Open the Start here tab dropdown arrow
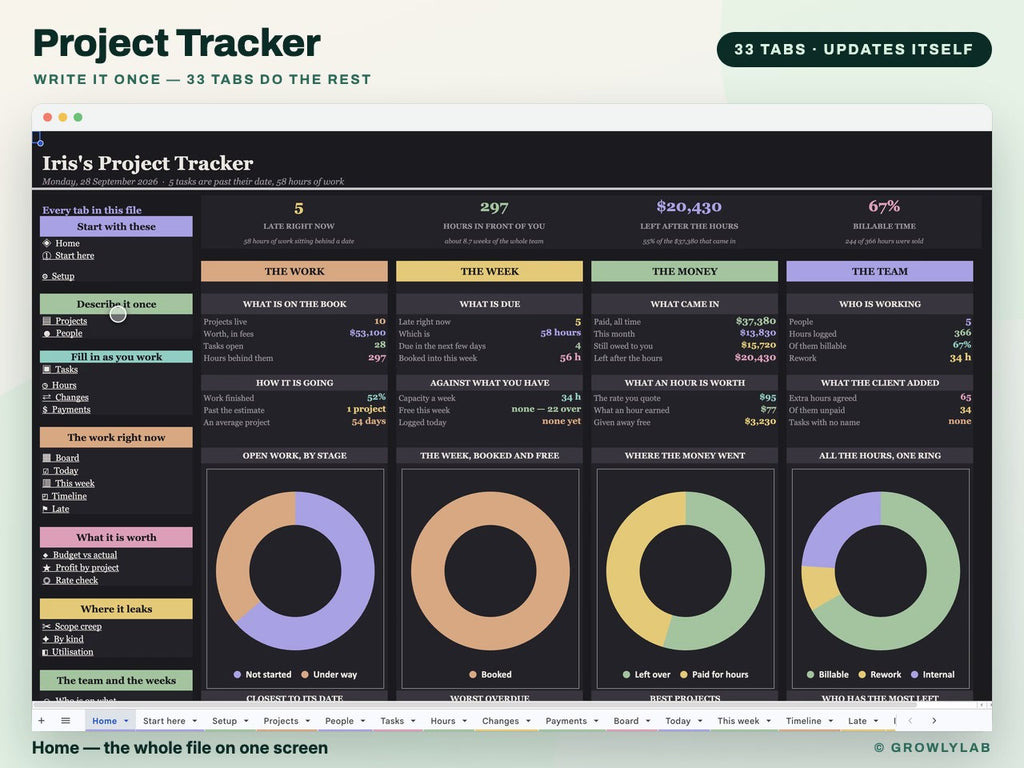Screen dimensions: 1024x768 195,721
